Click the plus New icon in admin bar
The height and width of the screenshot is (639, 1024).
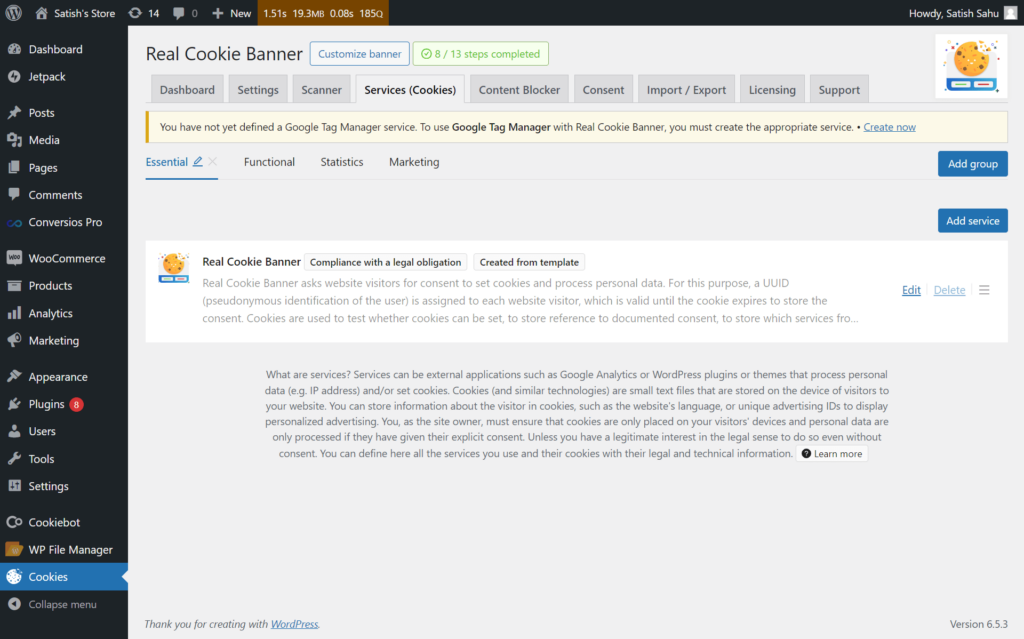tap(217, 13)
